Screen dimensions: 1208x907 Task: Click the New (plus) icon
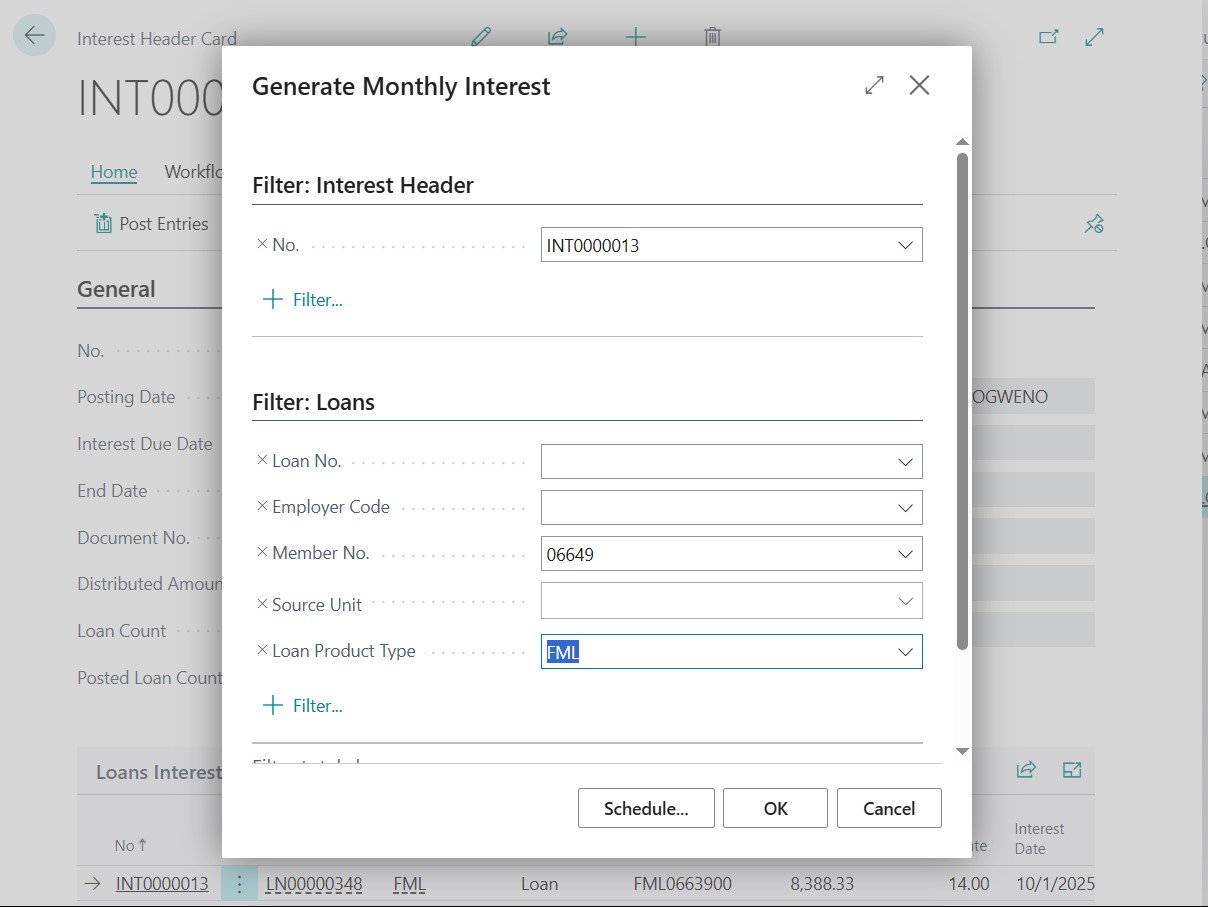636,36
